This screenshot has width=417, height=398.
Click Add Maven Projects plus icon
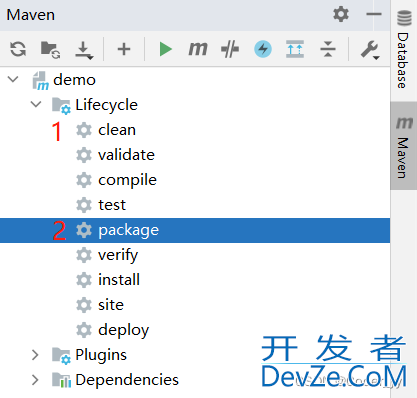(x=124, y=49)
